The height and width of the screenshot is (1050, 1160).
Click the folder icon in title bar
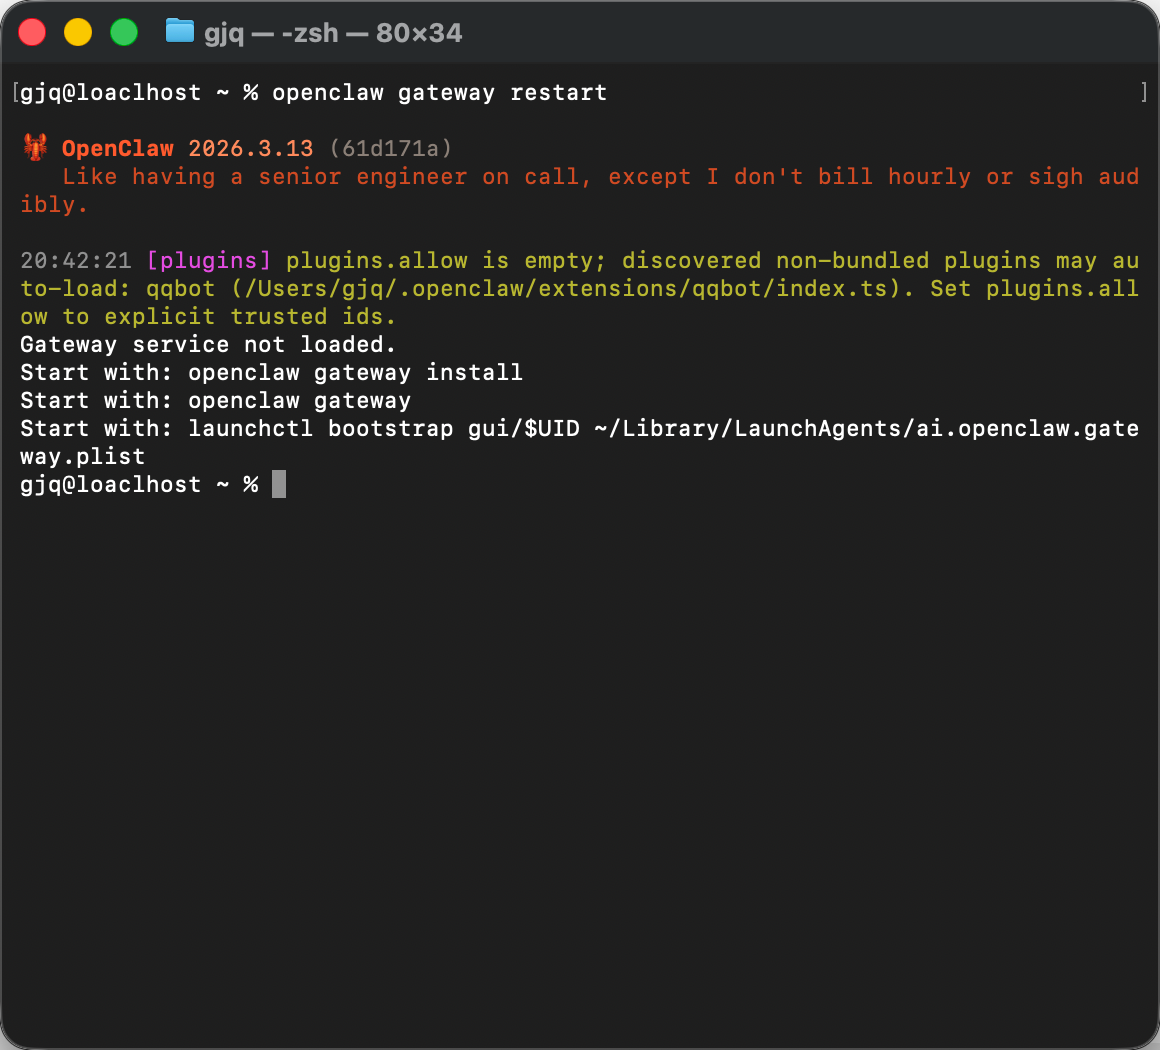(180, 32)
